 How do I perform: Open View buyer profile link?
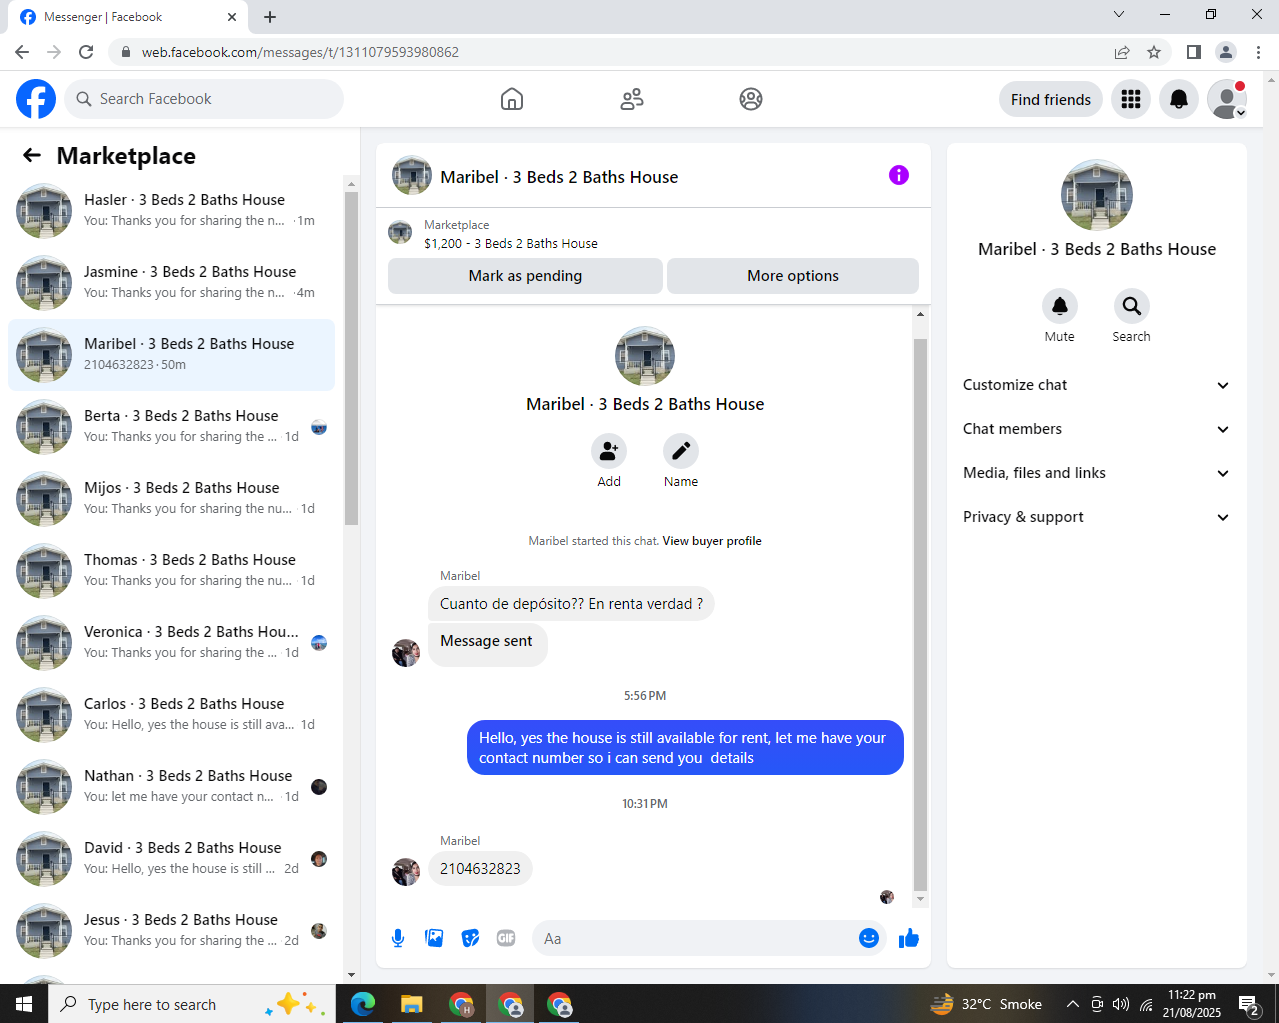point(712,541)
